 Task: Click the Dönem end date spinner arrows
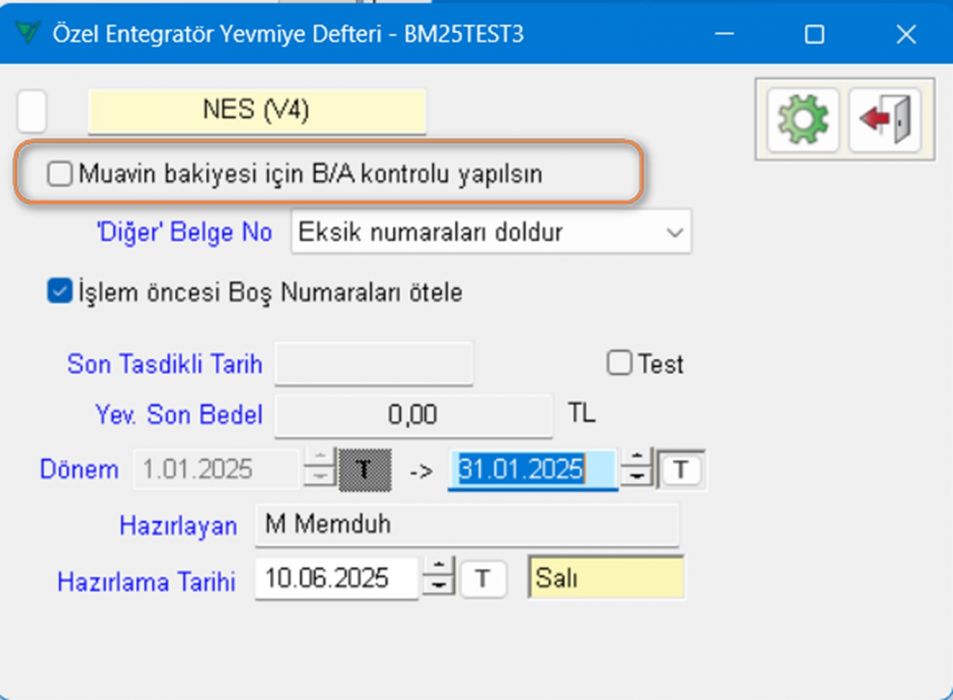coord(636,469)
